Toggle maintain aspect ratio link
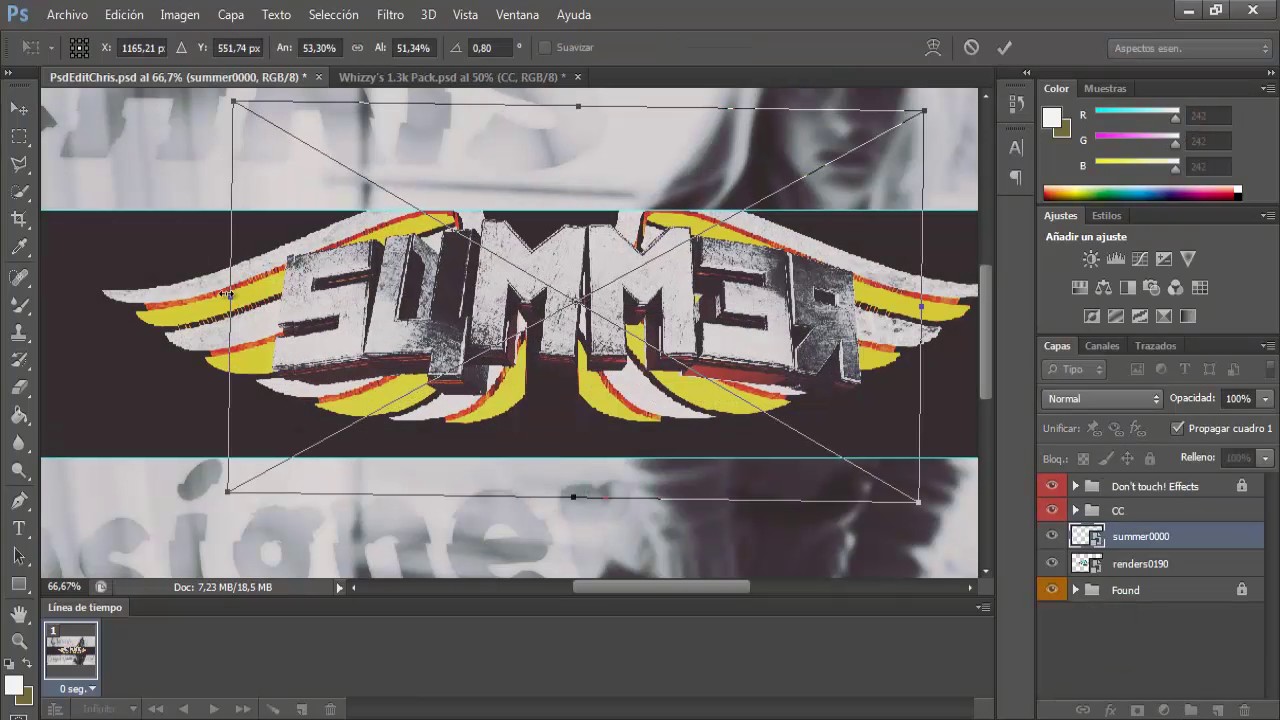The image size is (1280, 720). tap(357, 47)
